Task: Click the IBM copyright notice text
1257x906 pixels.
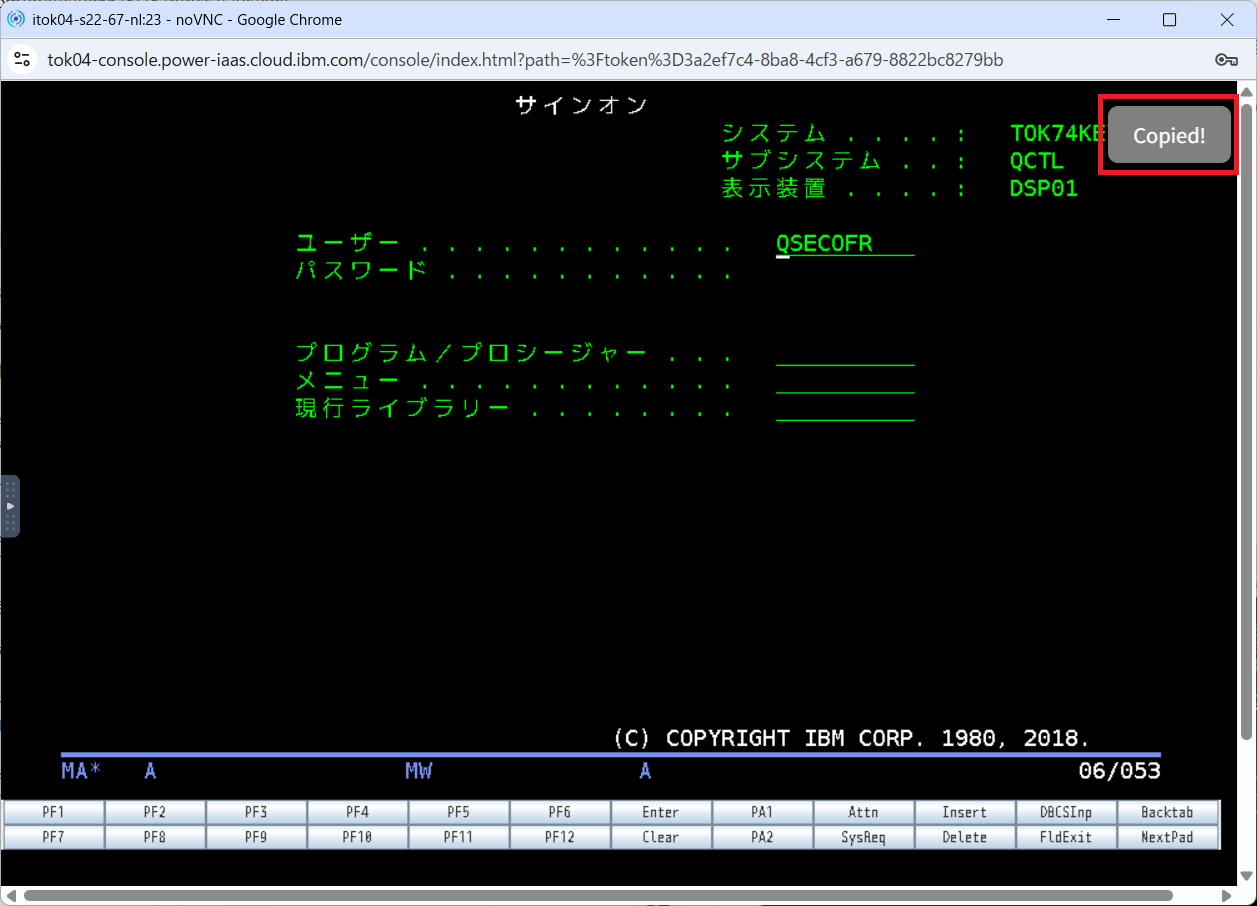Action: tap(851, 738)
